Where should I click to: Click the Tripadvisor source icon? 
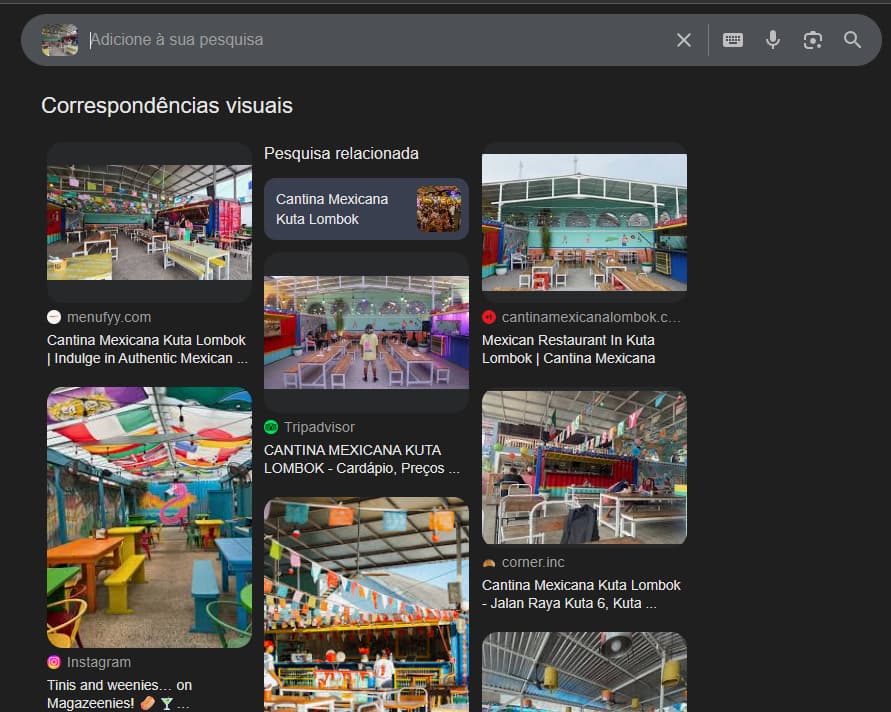coord(271,427)
